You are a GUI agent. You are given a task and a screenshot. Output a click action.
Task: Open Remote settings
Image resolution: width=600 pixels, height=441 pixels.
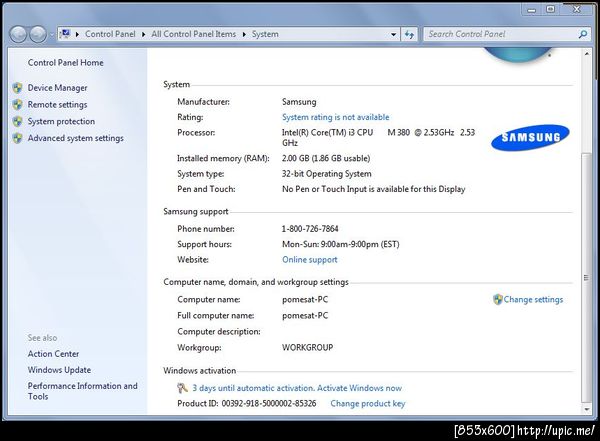tap(57, 105)
